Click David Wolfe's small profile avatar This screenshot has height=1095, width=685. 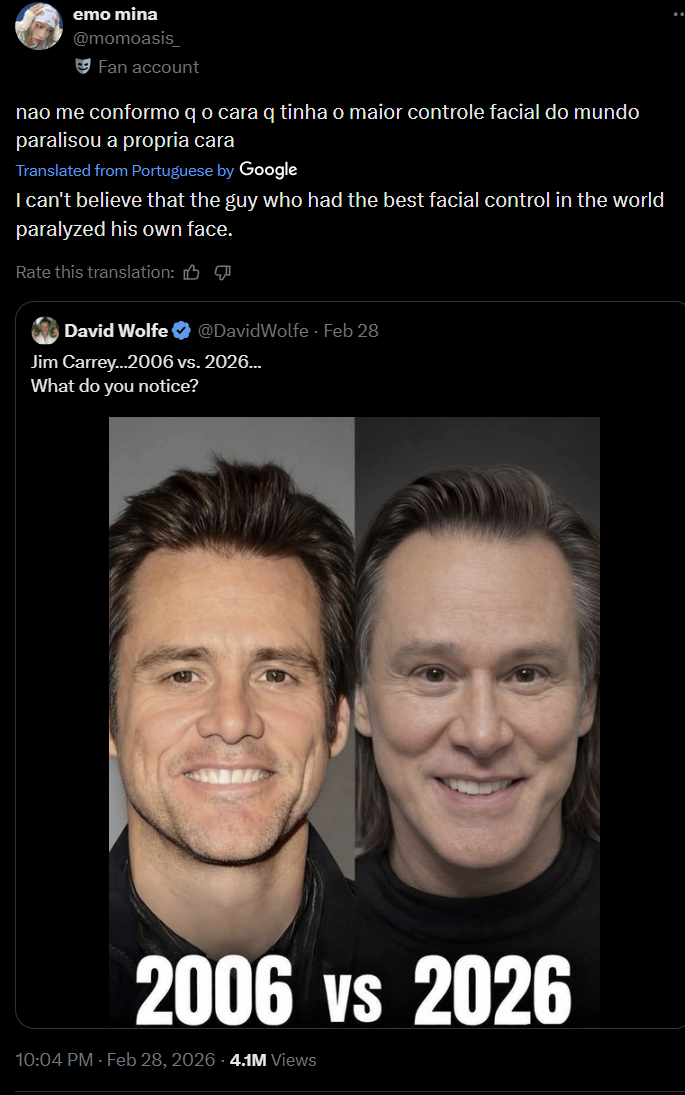coord(45,331)
